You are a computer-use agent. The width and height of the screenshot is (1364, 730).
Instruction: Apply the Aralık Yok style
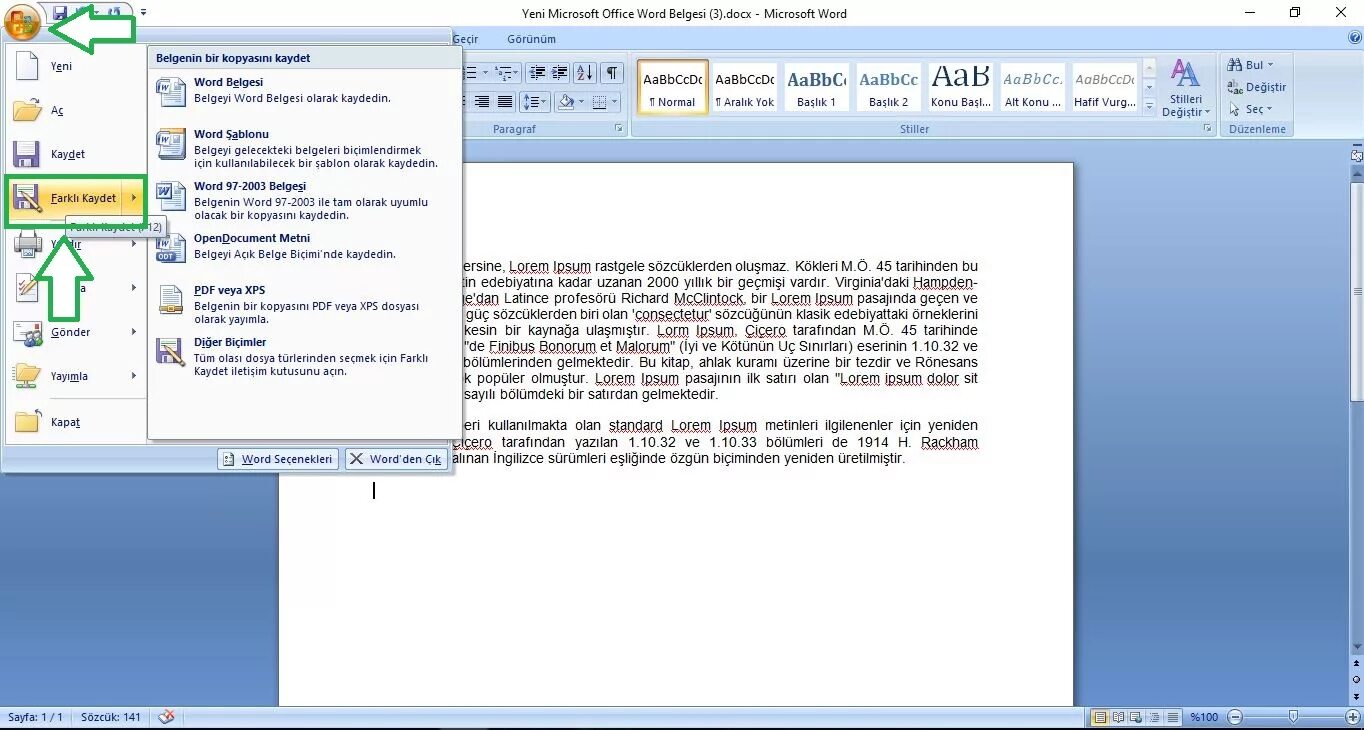(745, 86)
